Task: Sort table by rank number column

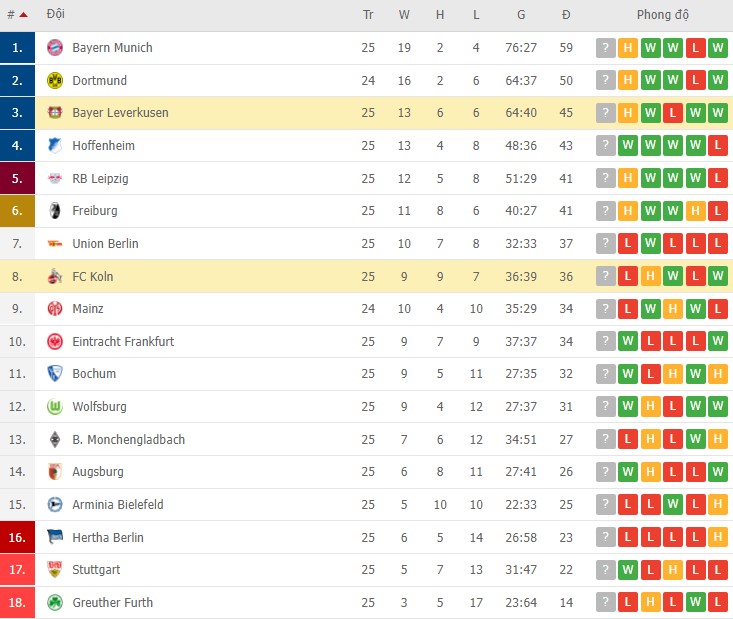Action: (16, 15)
